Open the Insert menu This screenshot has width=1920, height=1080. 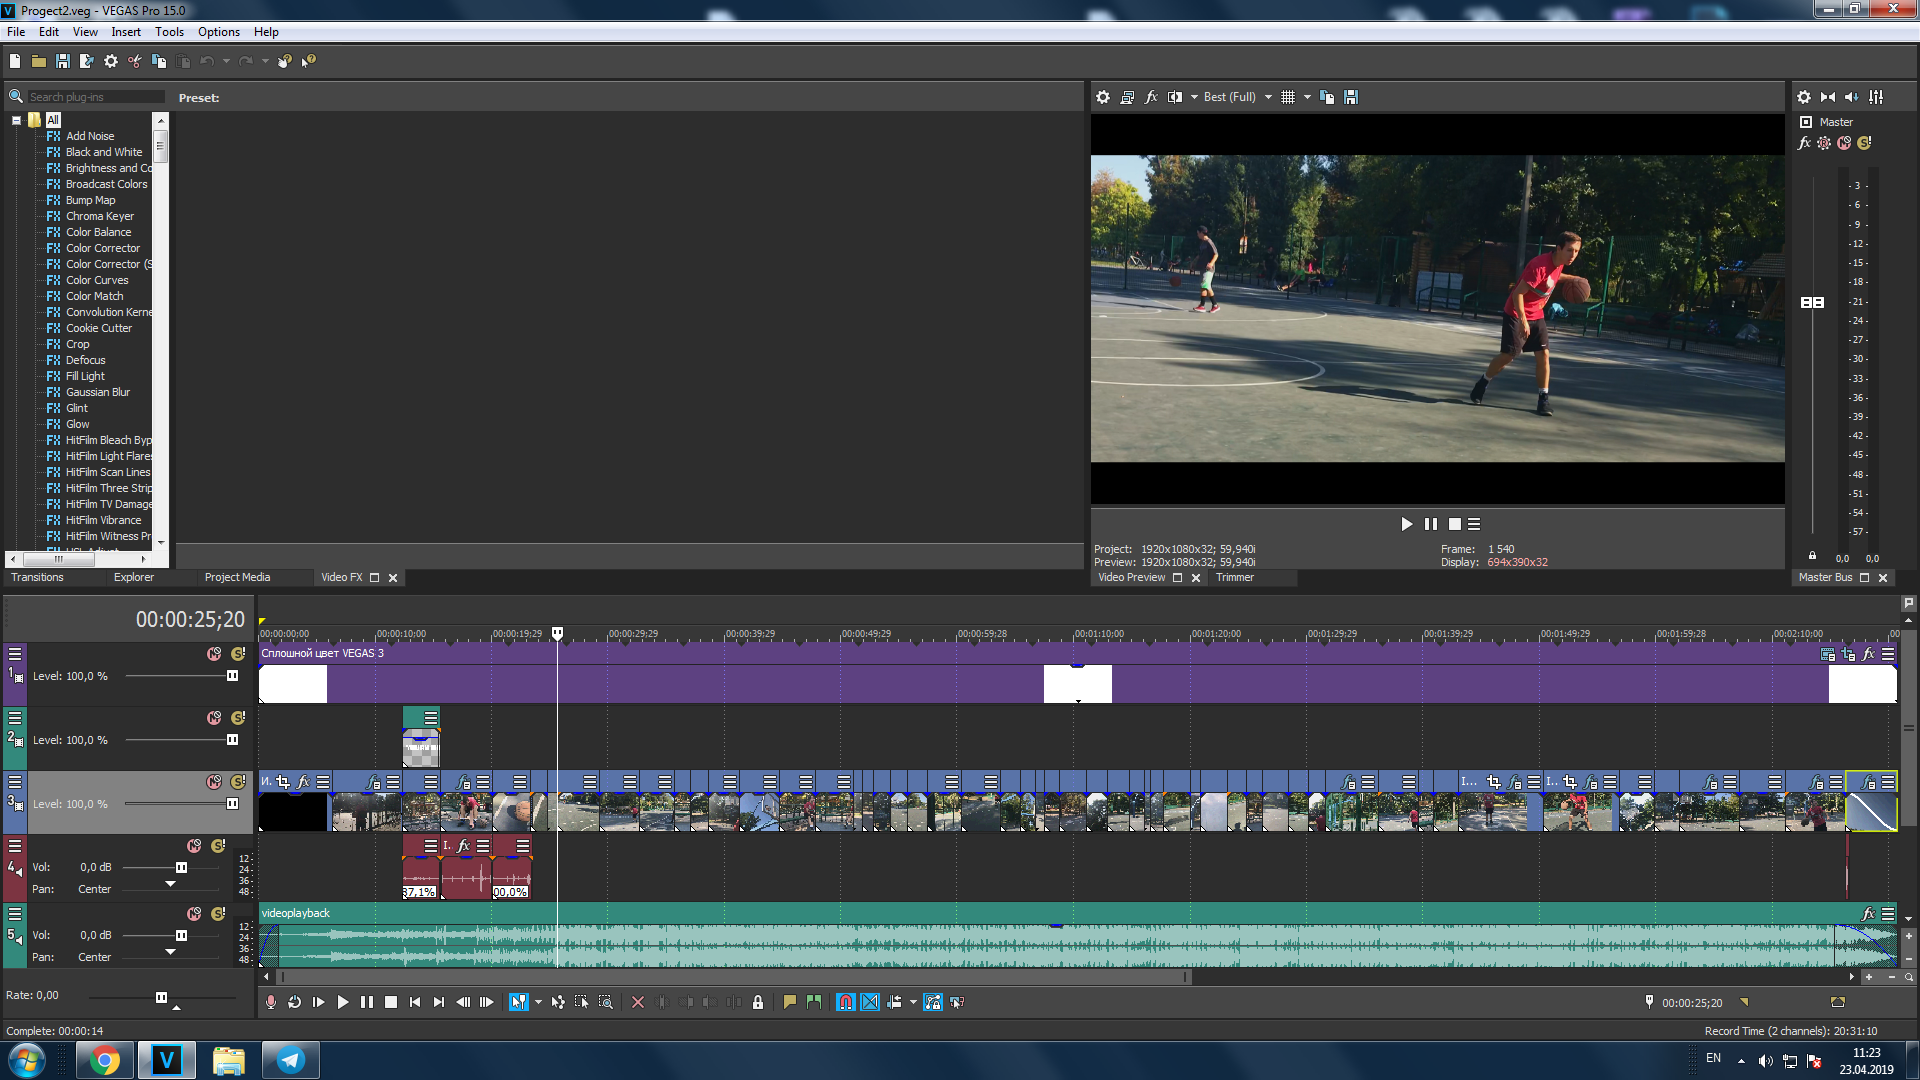pos(126,32)
